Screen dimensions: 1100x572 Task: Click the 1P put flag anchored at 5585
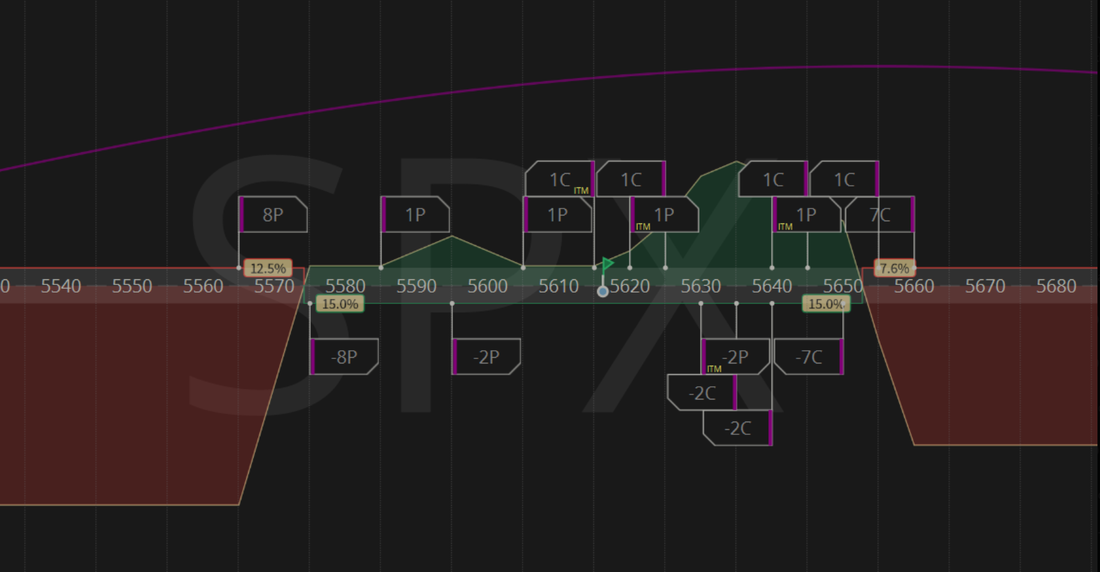click(x=415, y=214)
